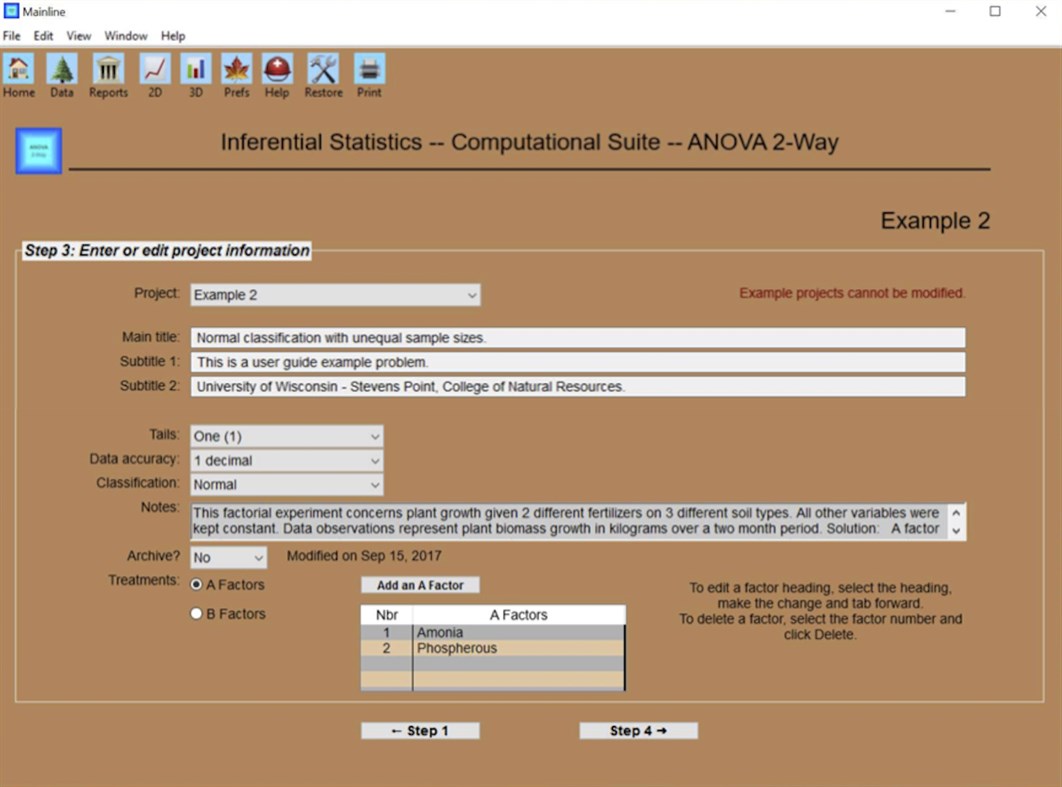This screenshot has width=1062, height=787.
Task: Select the A Factors radio button
Action: pos(198,584)
